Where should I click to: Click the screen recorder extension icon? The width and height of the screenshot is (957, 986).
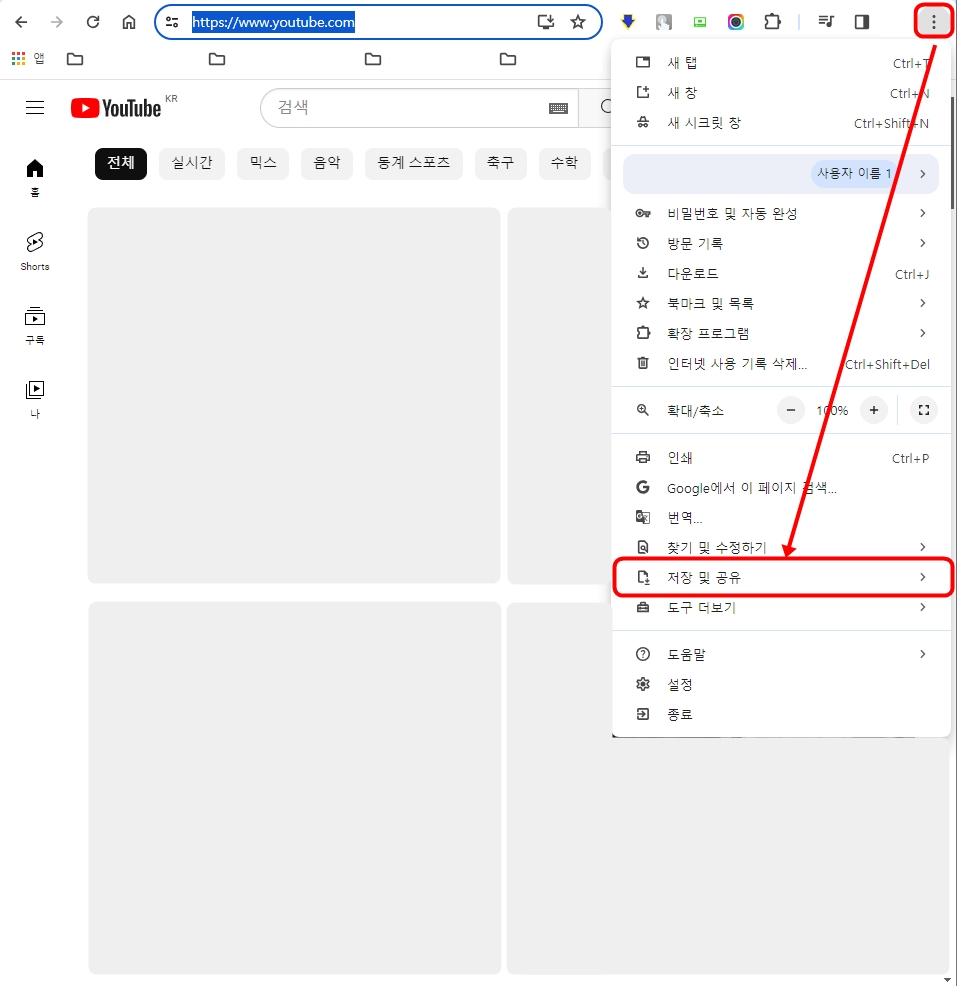click(x=699, y=21)
